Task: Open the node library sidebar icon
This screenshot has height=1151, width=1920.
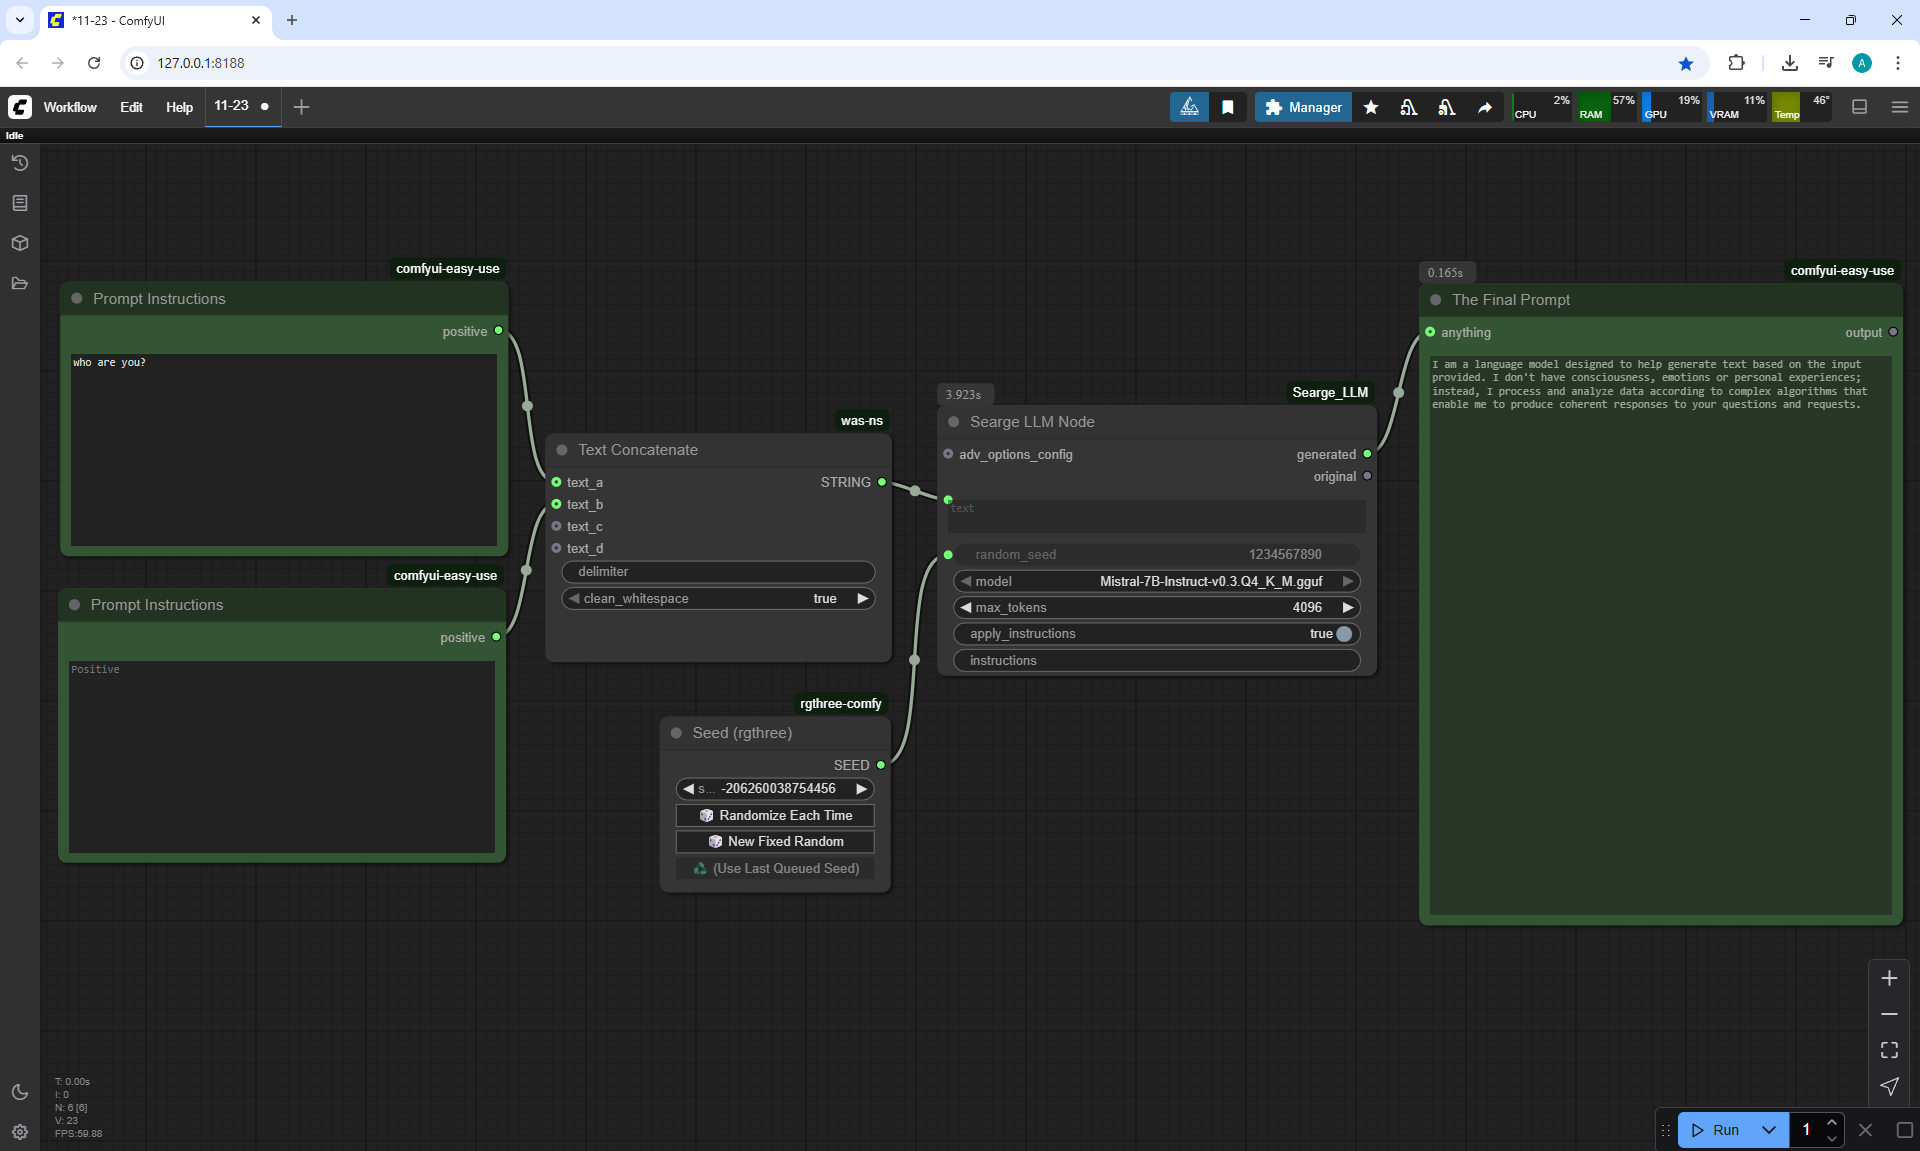Action: click(x=19, y=203)
